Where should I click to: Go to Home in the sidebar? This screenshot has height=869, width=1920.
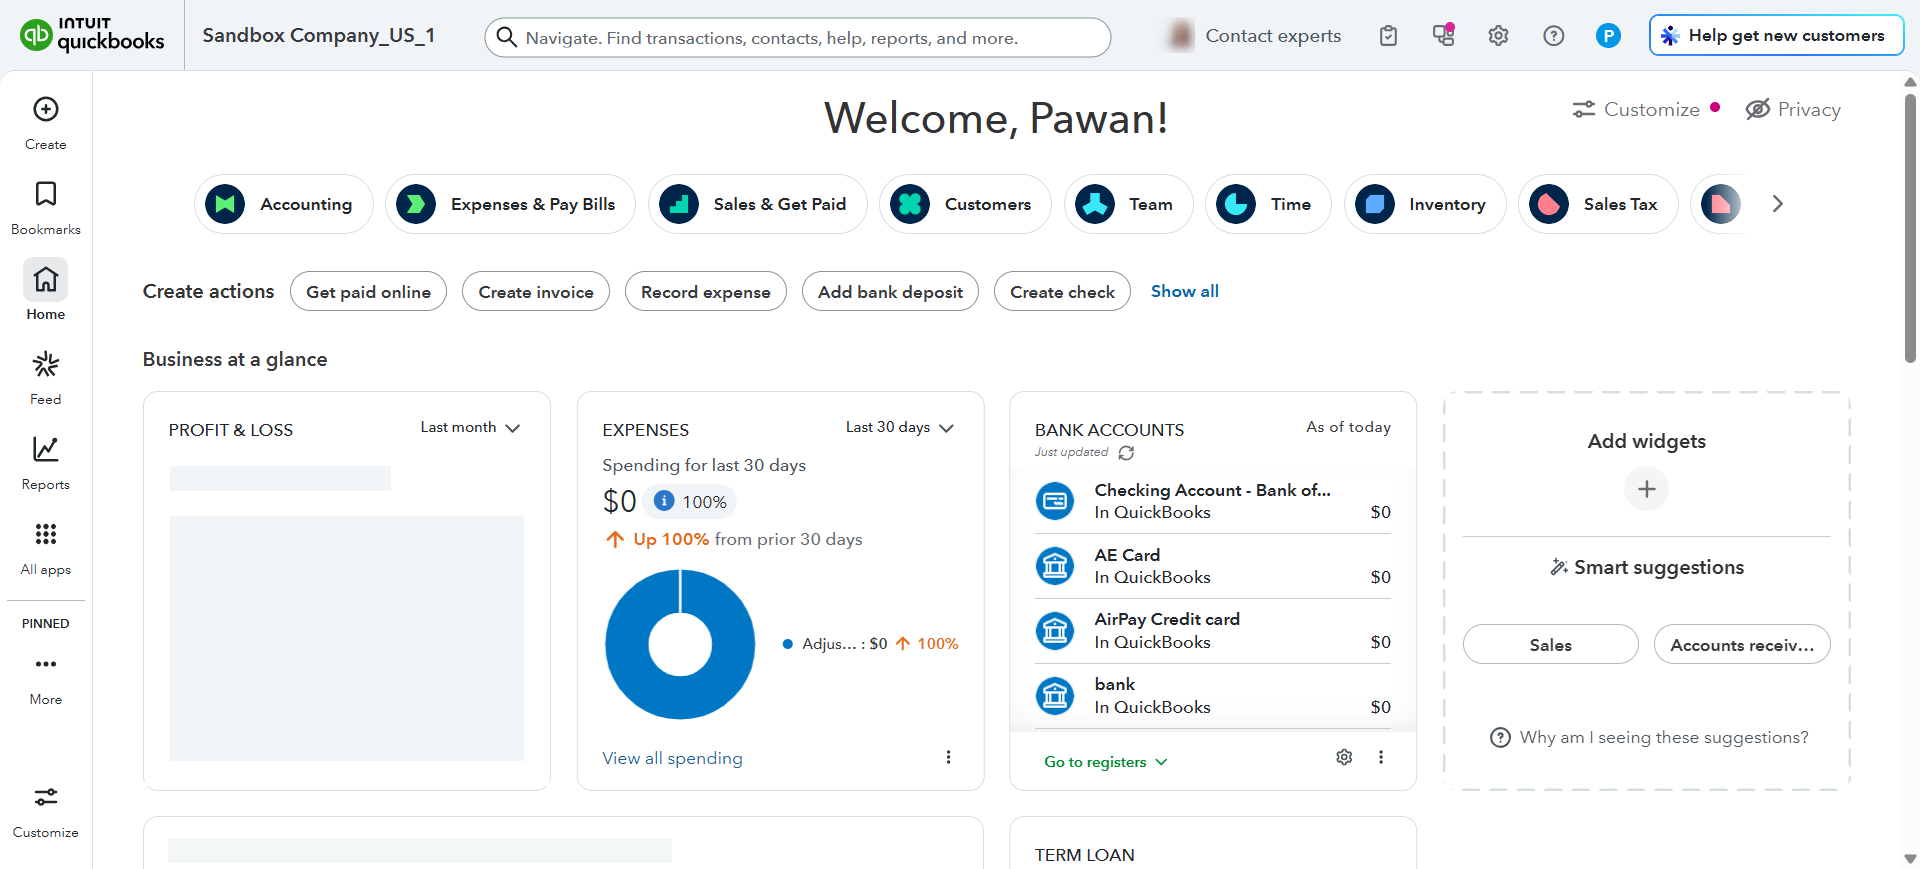coord(46,291)
